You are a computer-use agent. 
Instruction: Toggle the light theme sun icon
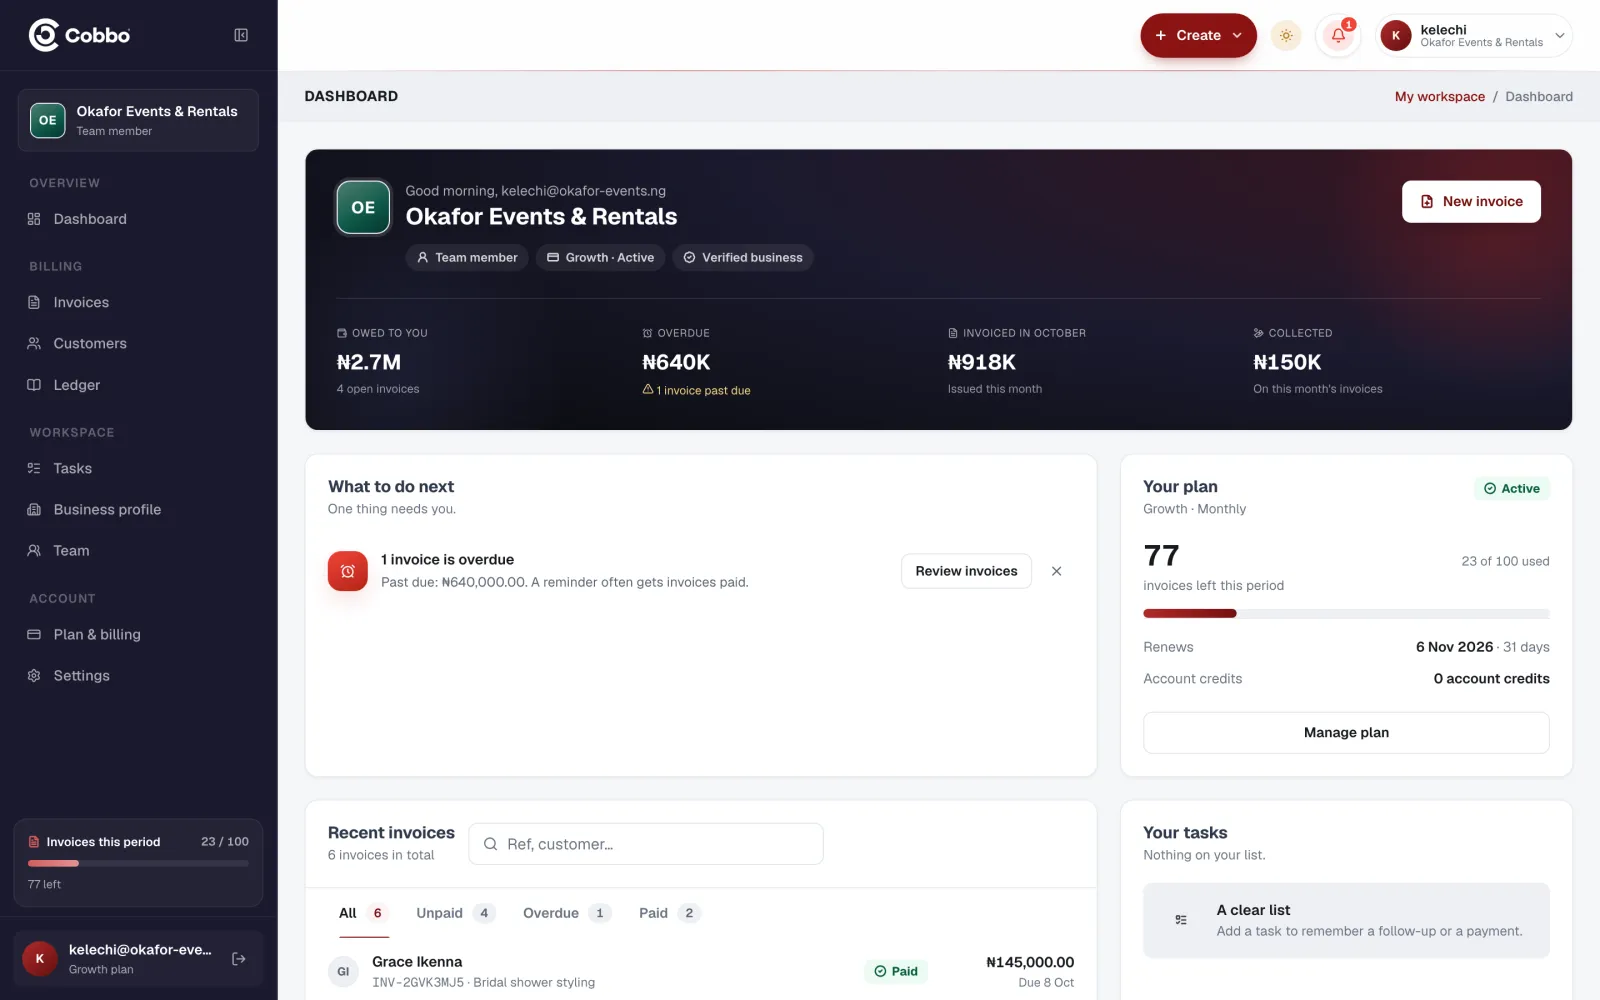tap(1286, 36)
